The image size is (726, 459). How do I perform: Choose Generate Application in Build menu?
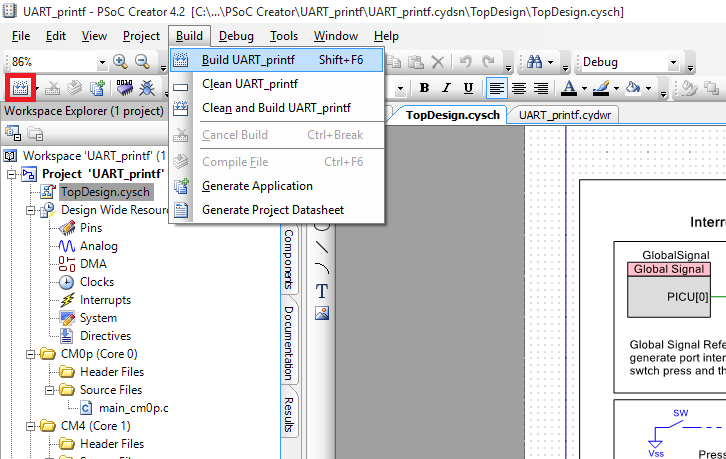click(276, 186)
